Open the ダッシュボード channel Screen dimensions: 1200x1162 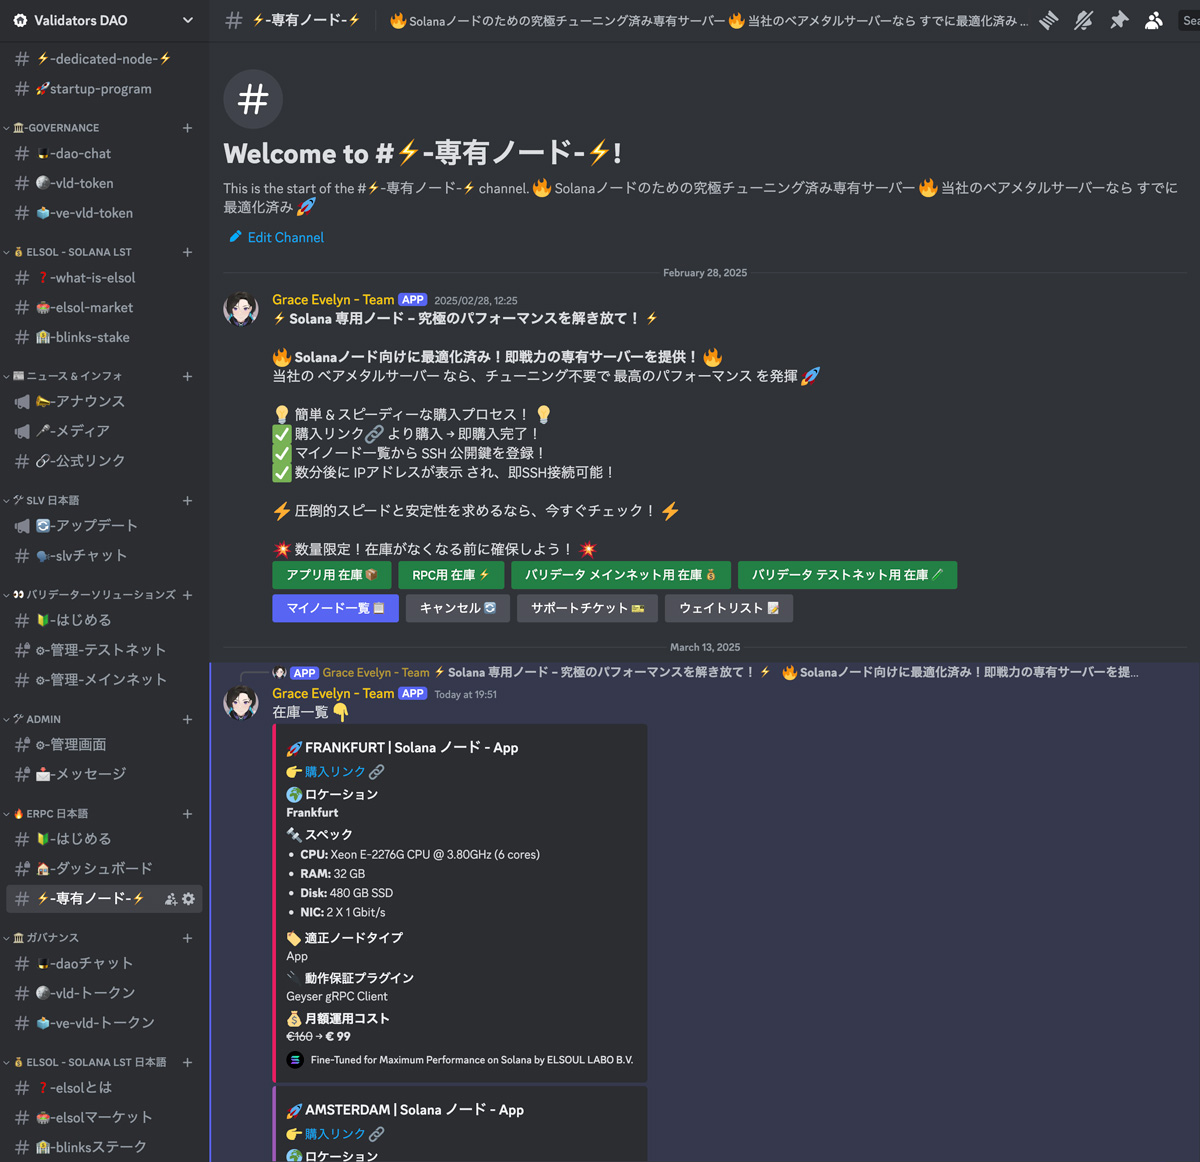105,868
